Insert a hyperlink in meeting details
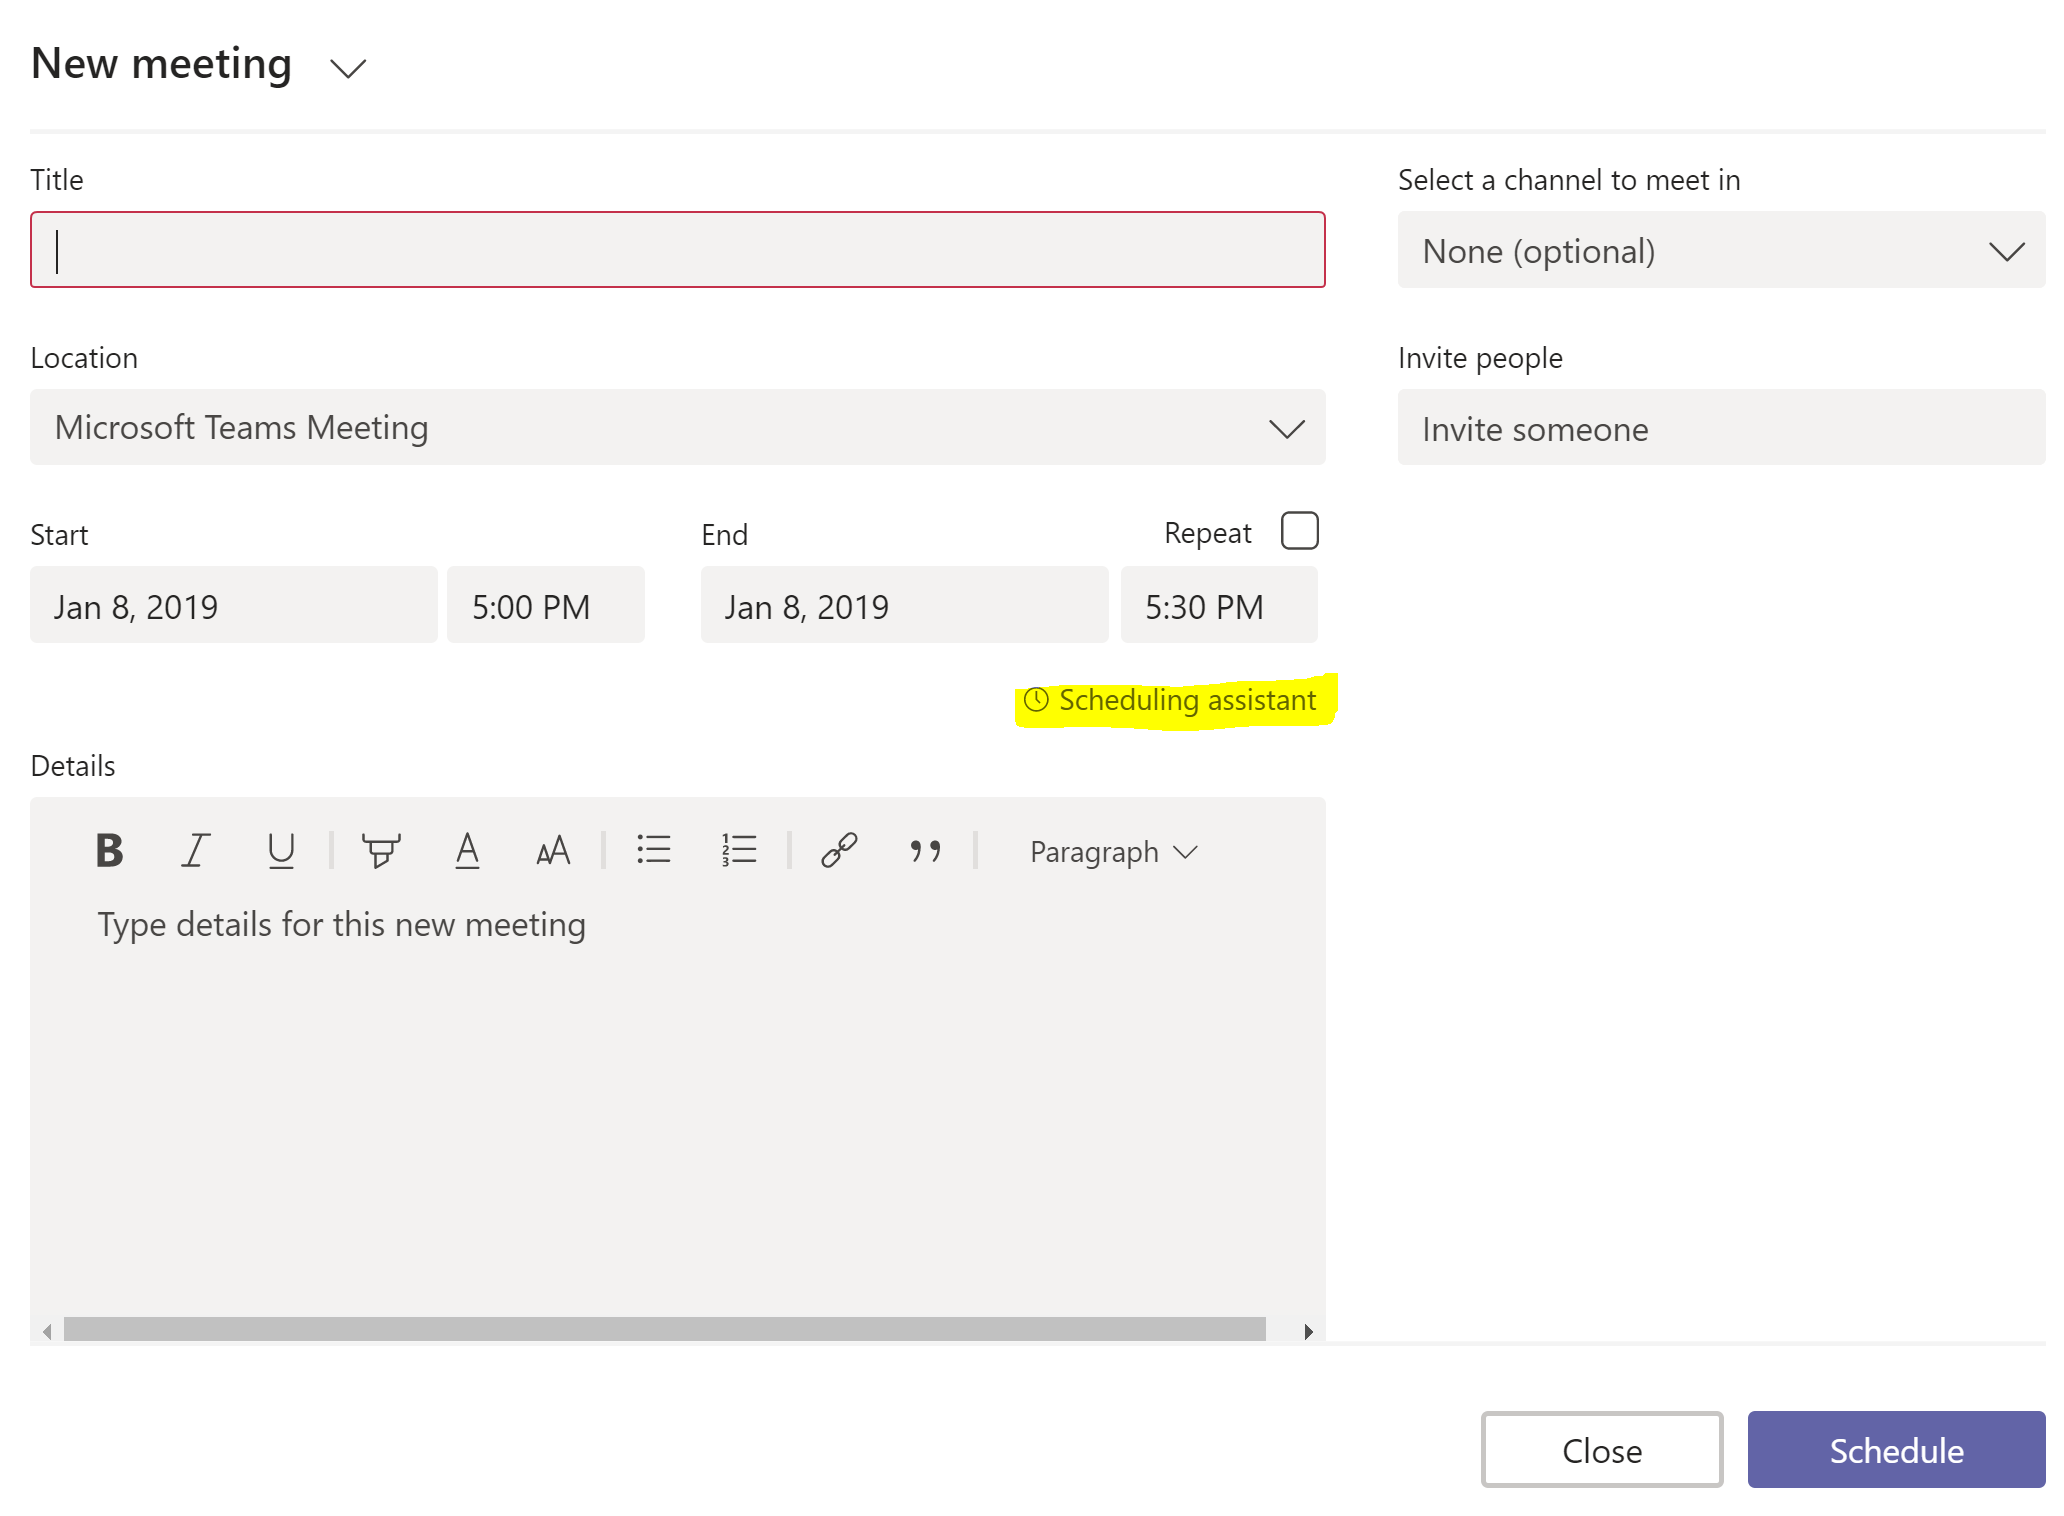This screenshot has width=2064, height=1516. (837, 851)
